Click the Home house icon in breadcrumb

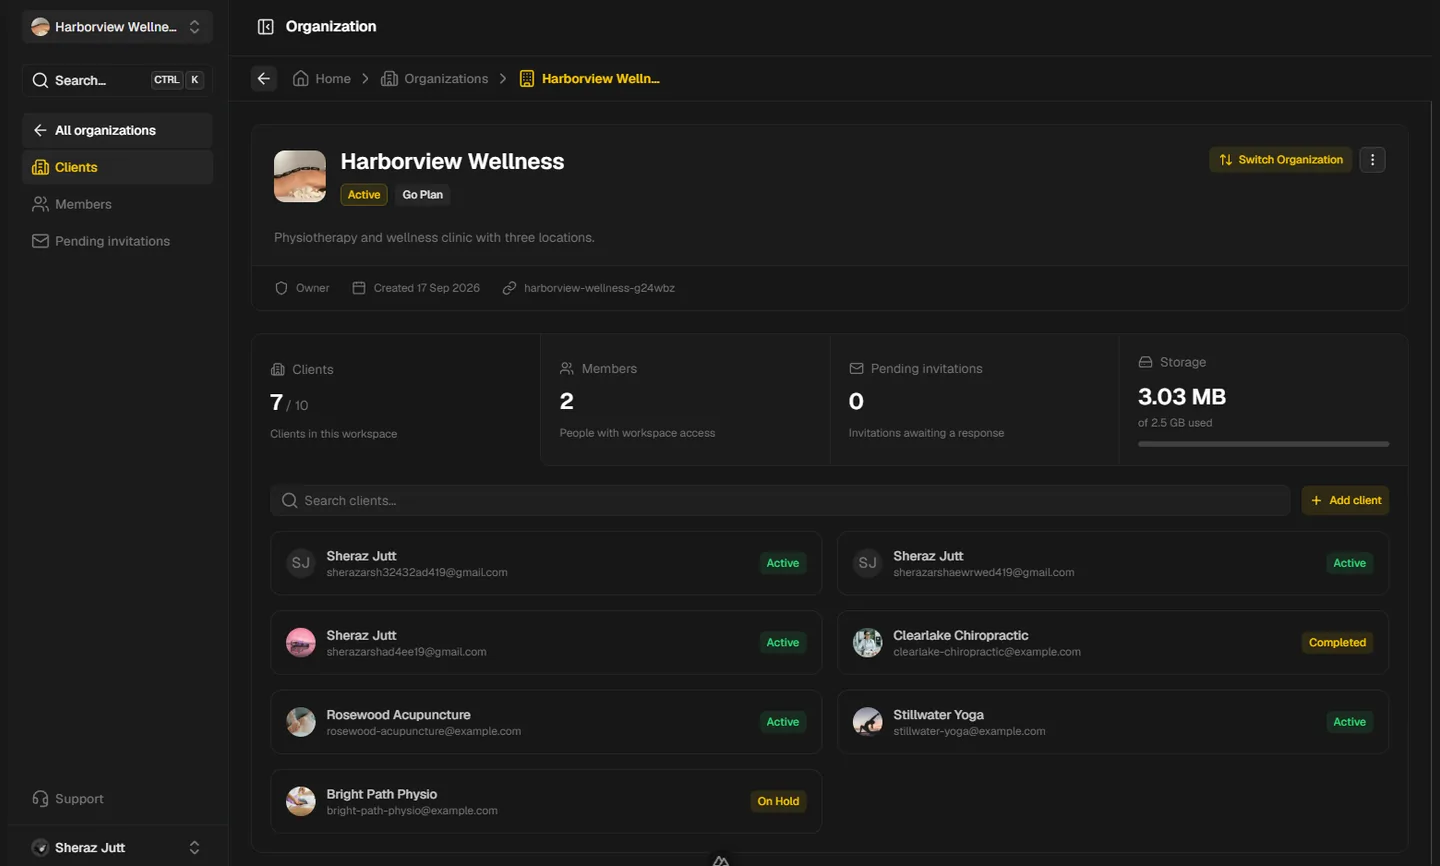300,78
